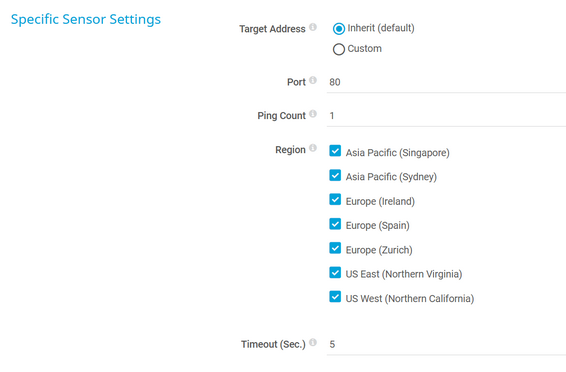Select the Region label text
Viewport: 566px width, 372px height.
290,149
